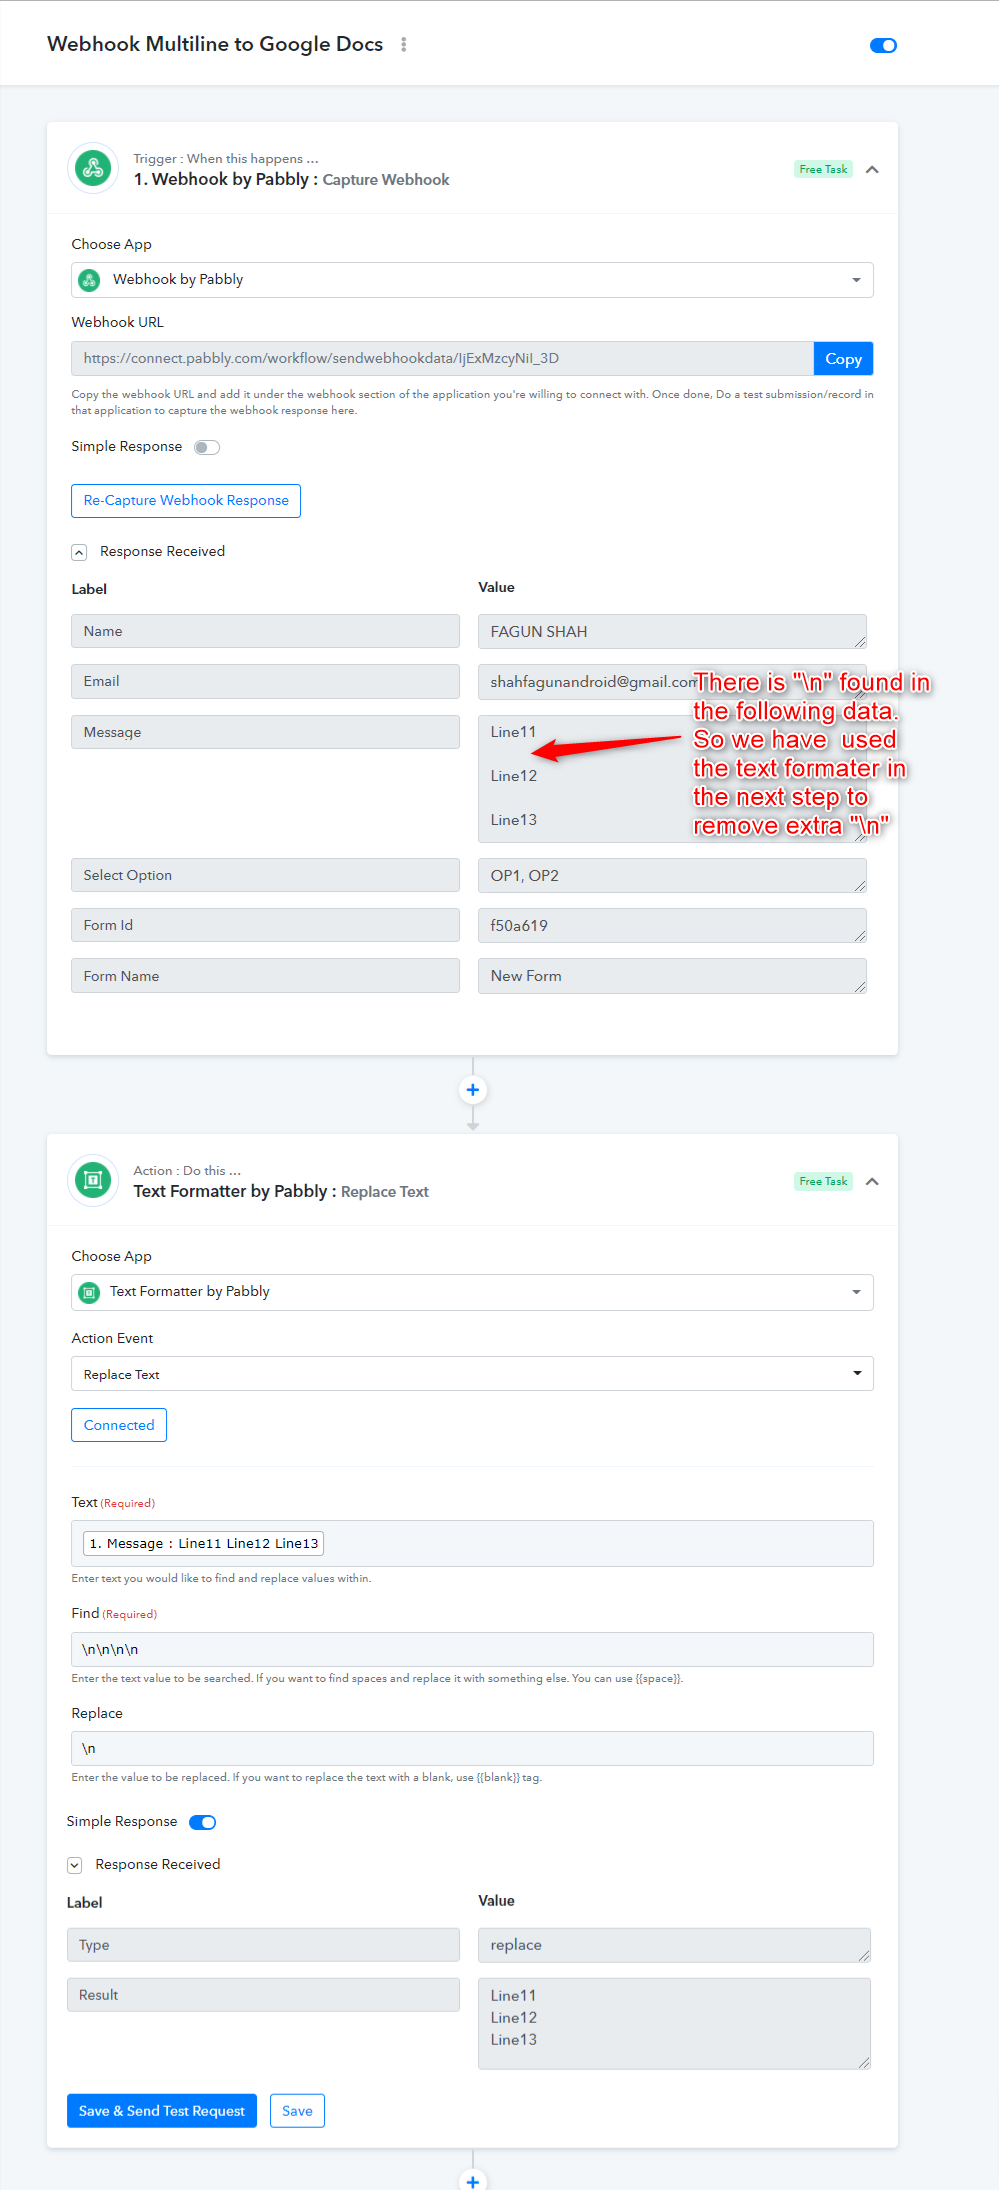Click Re-Capture Webhook Response button
This screenshot has height=2190, width=999.
coord(186,501)
